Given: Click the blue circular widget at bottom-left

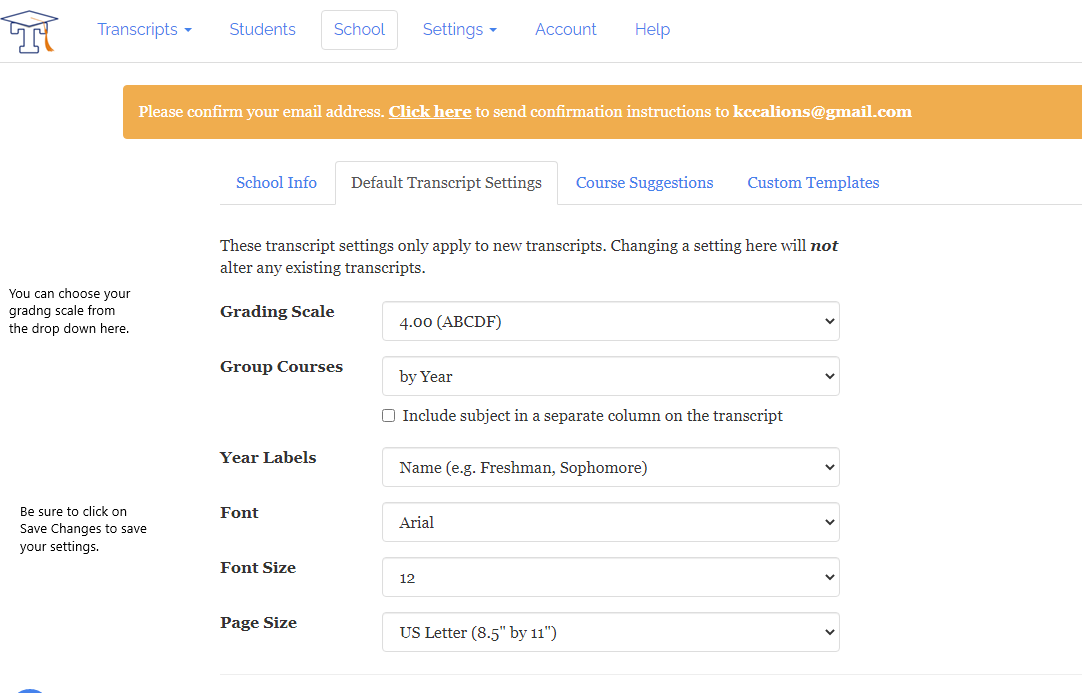Looking at the screenshot, I should pyautogui.click(x=31, y=690).
